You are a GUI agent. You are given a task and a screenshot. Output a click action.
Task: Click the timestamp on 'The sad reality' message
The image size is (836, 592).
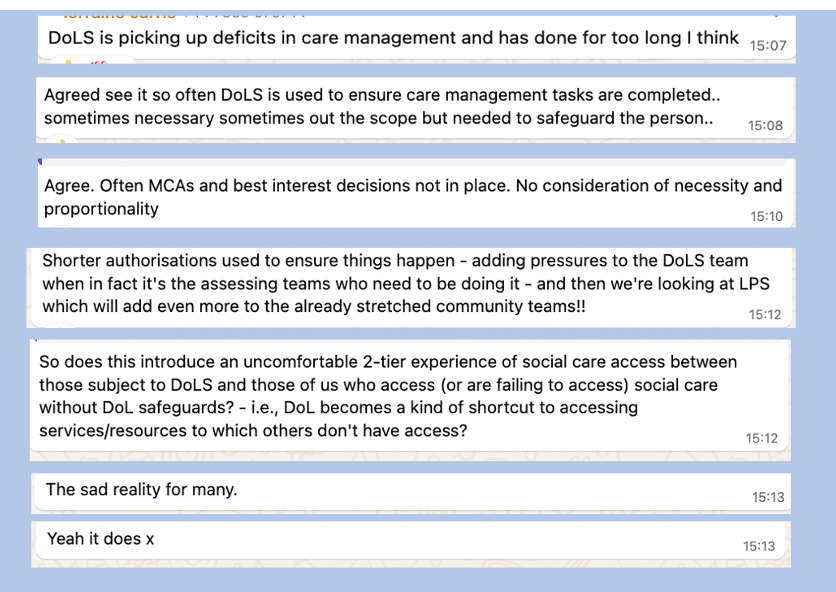pyautogui.click(x=768, y=497)
